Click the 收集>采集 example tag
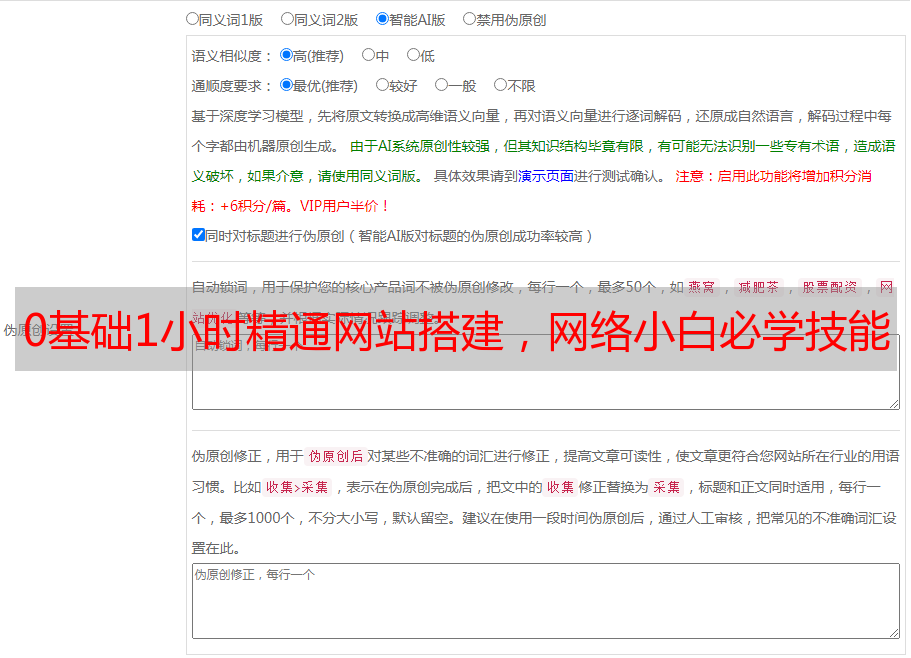Image resolution: width=911 pixels, height=658 pixels. coord(297,487)
